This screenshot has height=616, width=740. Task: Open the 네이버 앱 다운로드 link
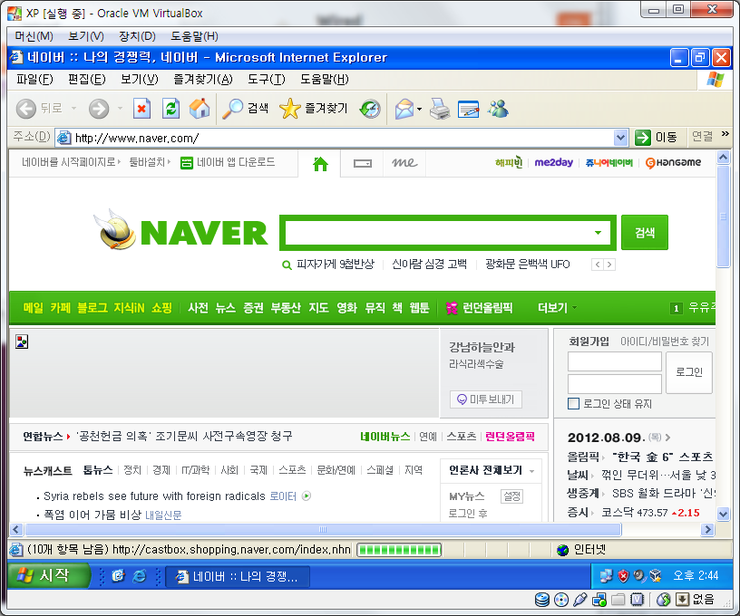[x=227, y=162]
